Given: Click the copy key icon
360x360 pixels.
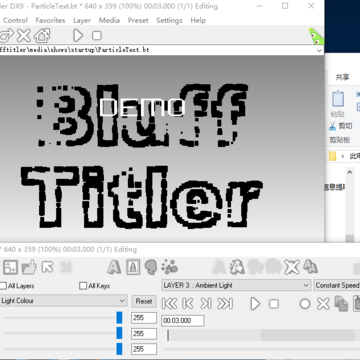Looking at the screenshot, I should click(341, 304).
